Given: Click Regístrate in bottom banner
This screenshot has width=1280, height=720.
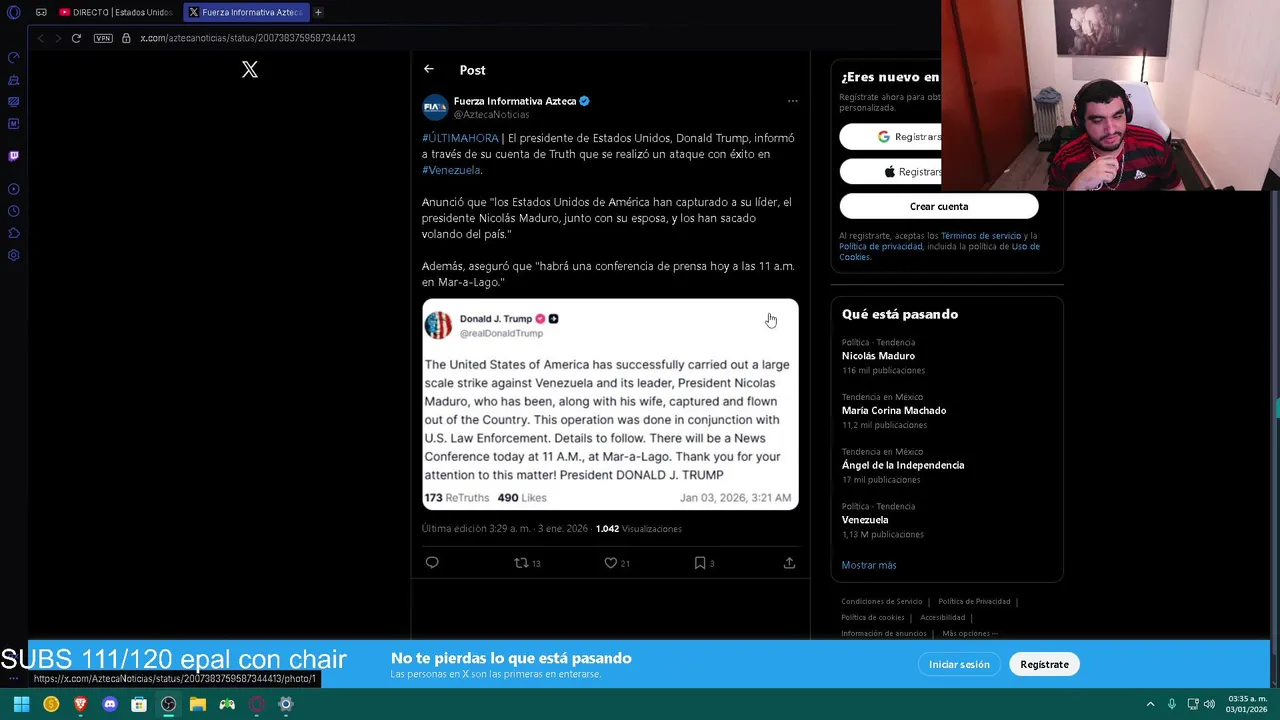Looking at the screenshot, I should coord(1044,664).
